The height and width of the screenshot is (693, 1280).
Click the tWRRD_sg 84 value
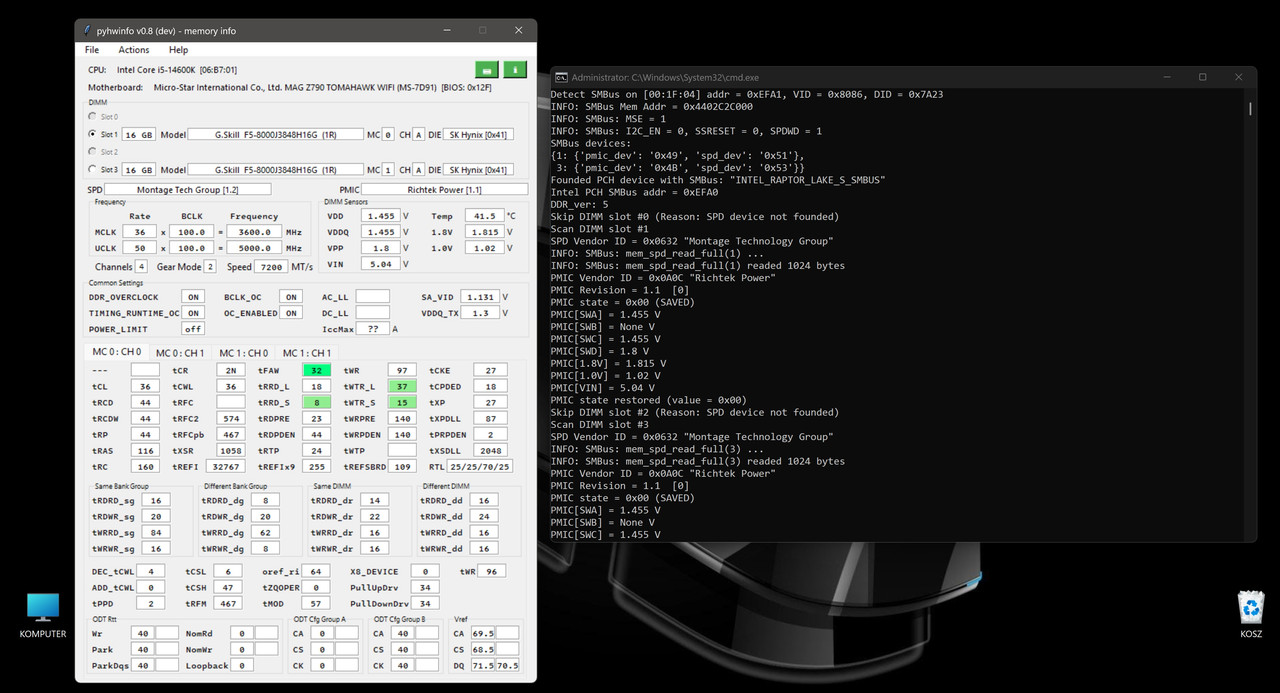(156, 532)
